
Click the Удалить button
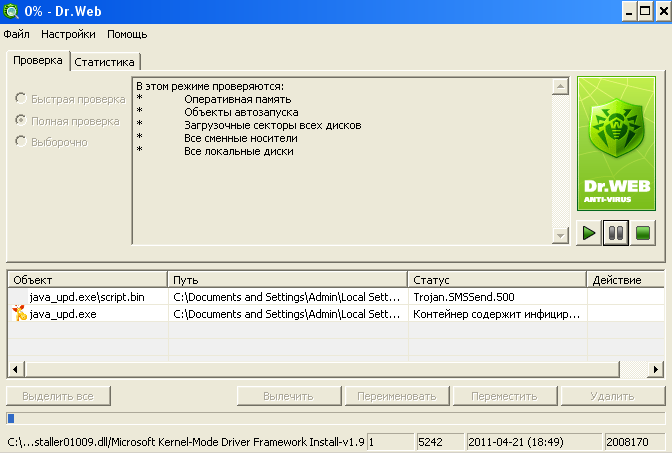click(x=612, y=396)
